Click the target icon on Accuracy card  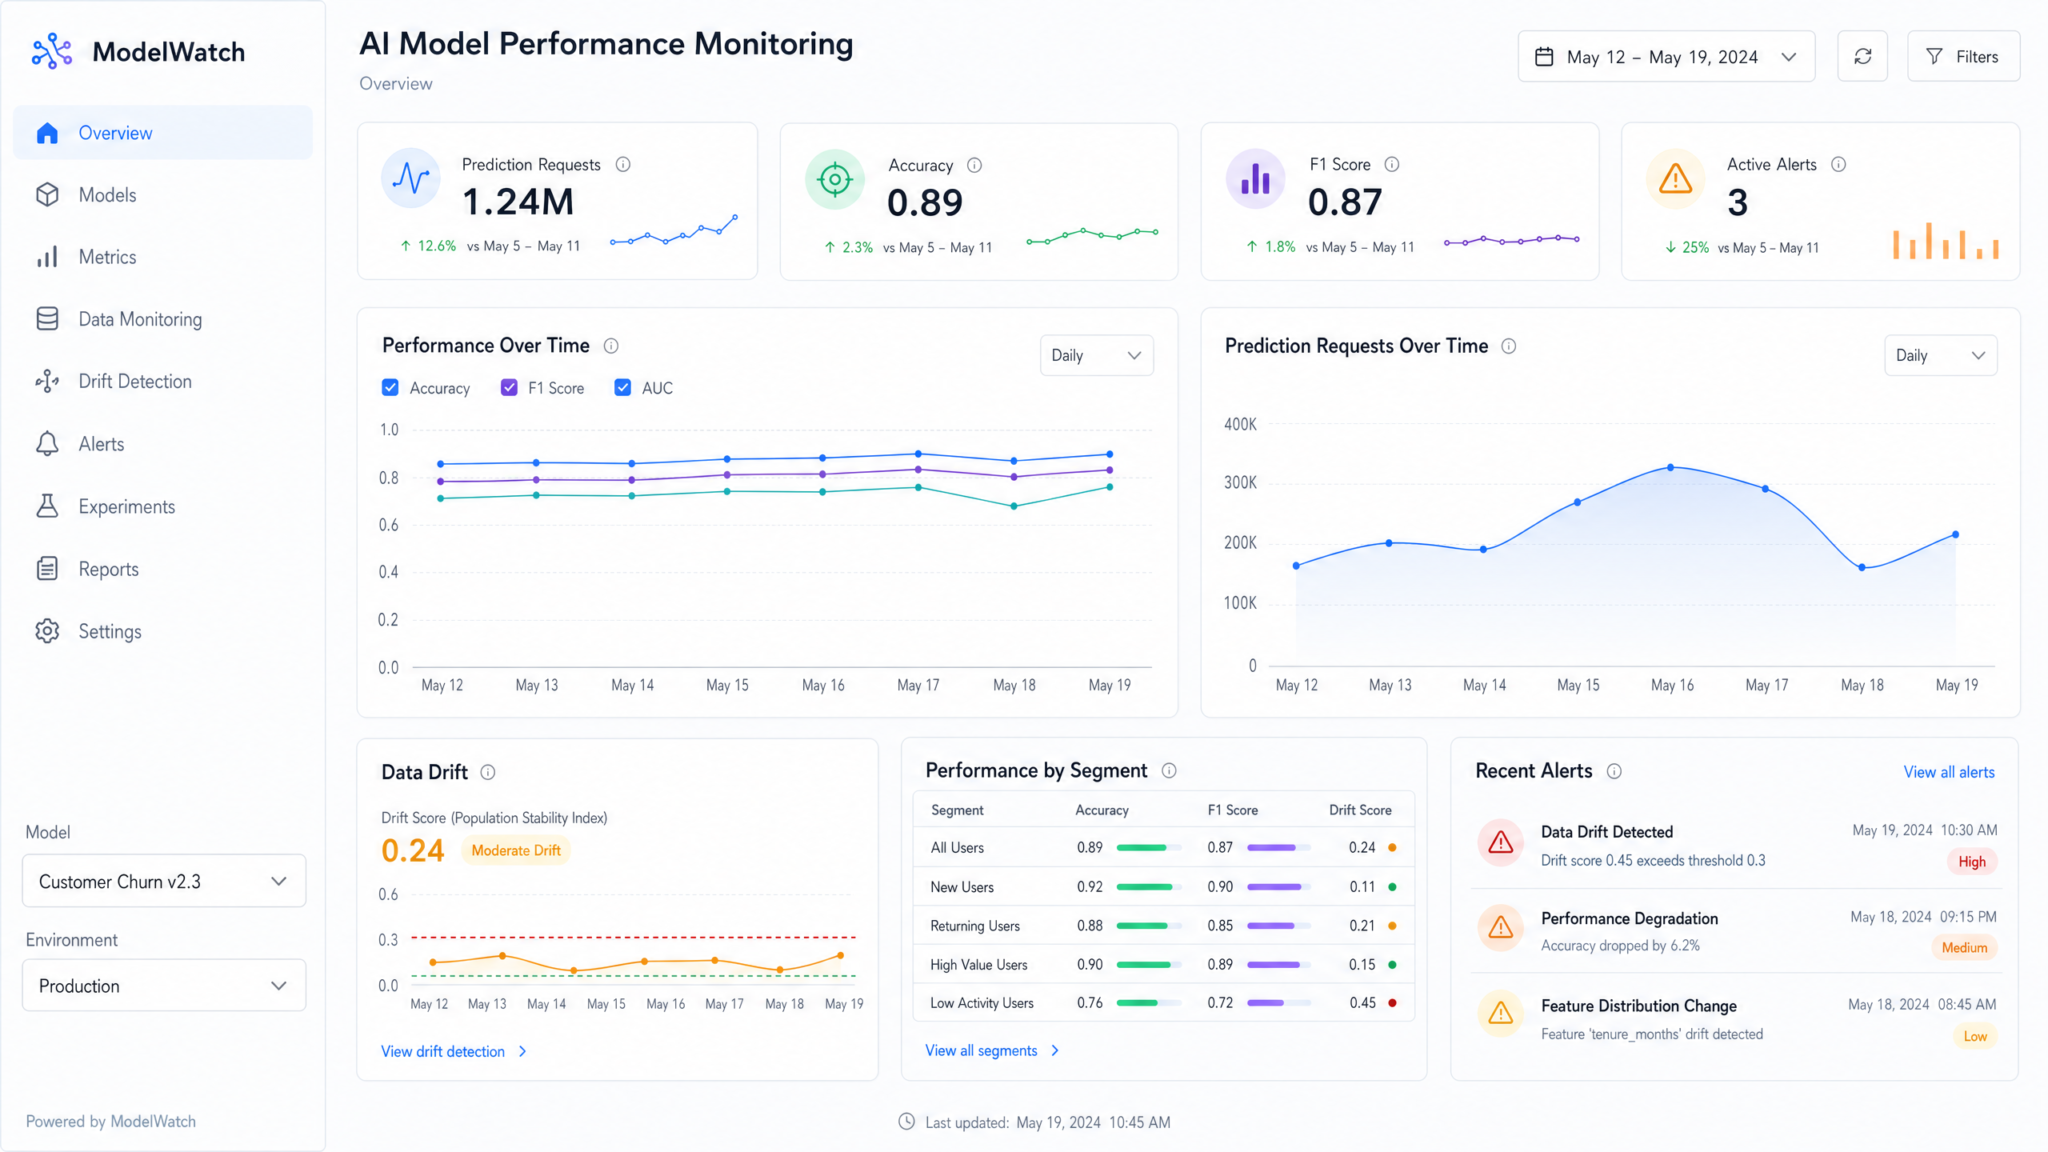834,179
